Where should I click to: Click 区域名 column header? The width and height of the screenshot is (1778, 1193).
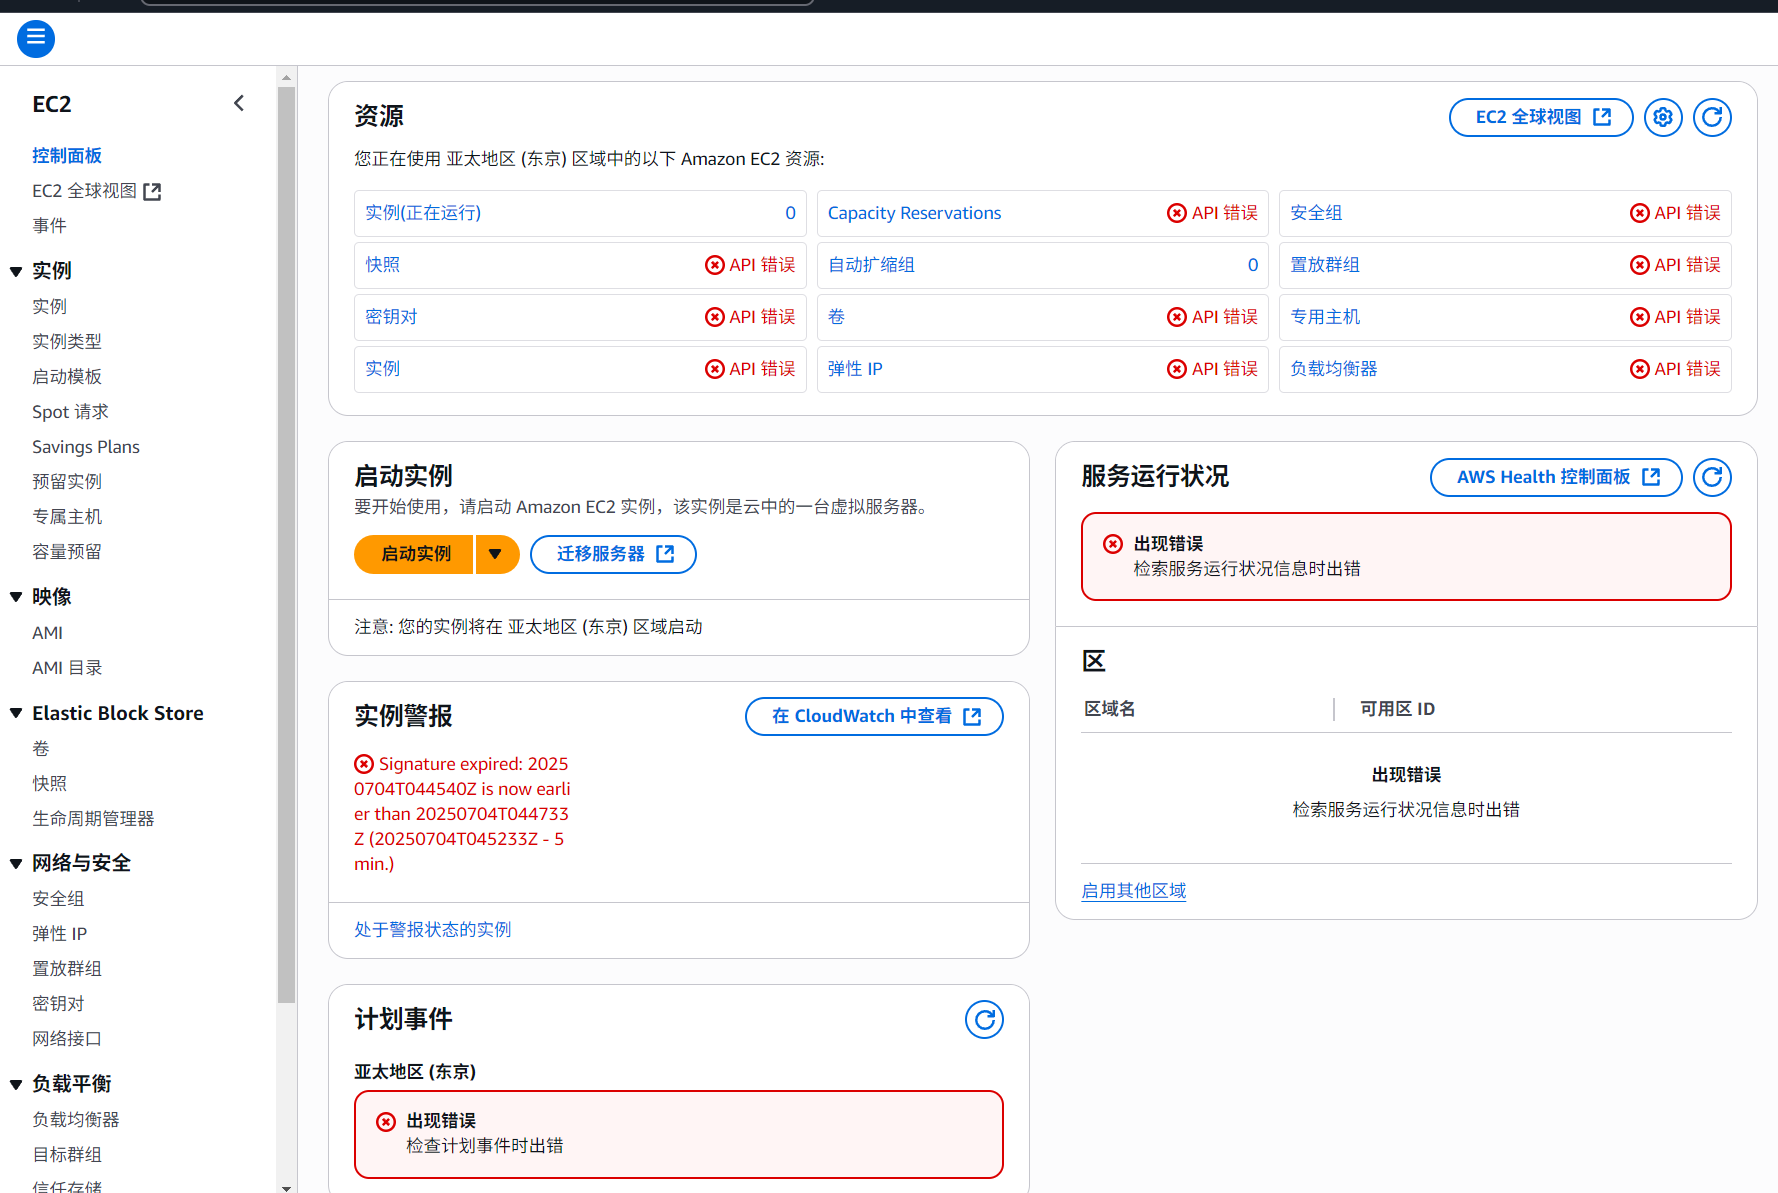pyautogui.click(x=1110, y=709)
